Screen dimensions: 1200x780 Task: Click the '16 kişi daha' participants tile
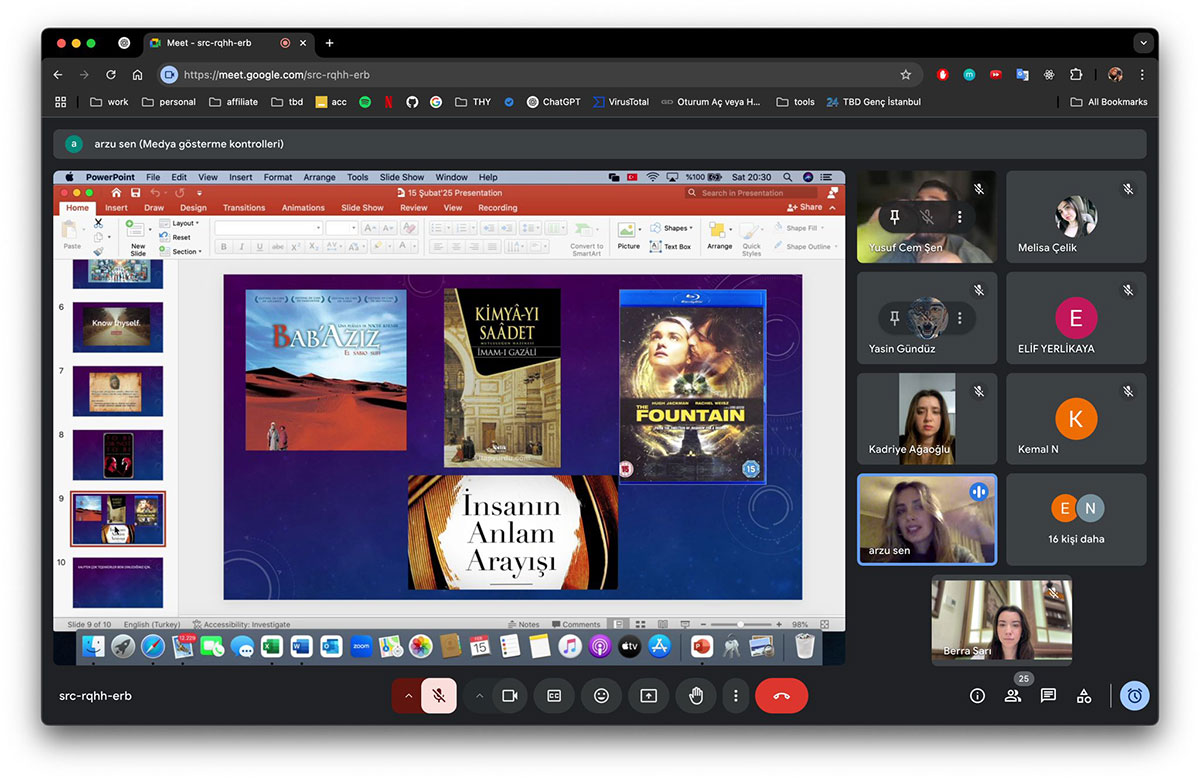pos(1076,520)
